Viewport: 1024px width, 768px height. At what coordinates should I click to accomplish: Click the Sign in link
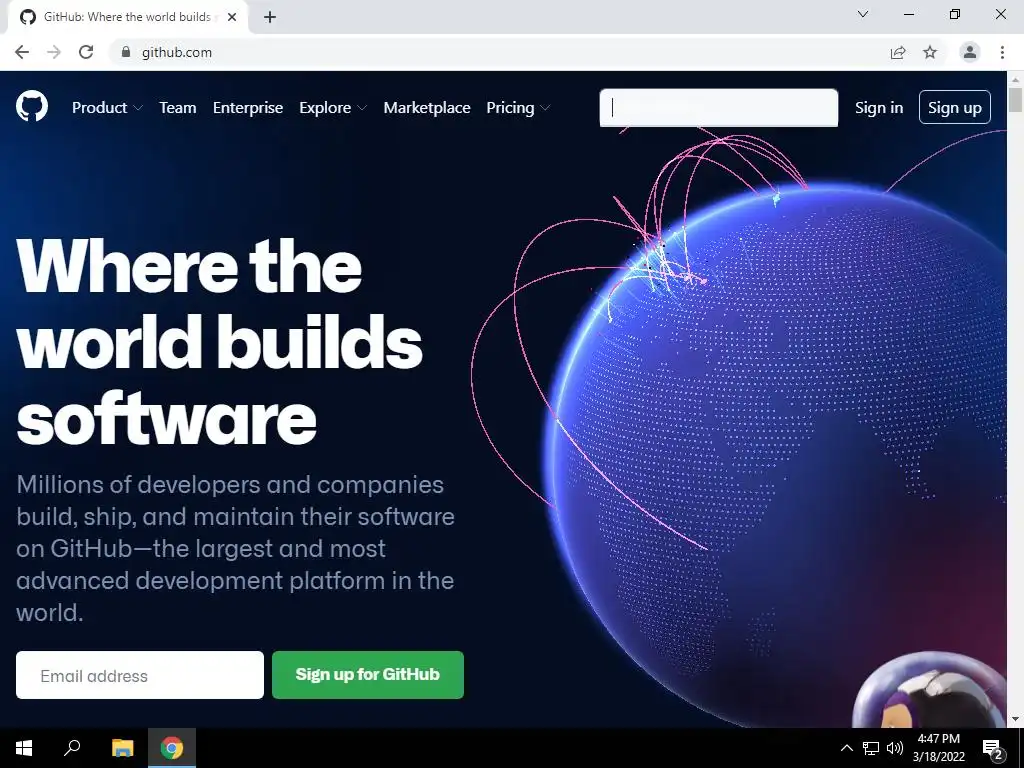879,108
